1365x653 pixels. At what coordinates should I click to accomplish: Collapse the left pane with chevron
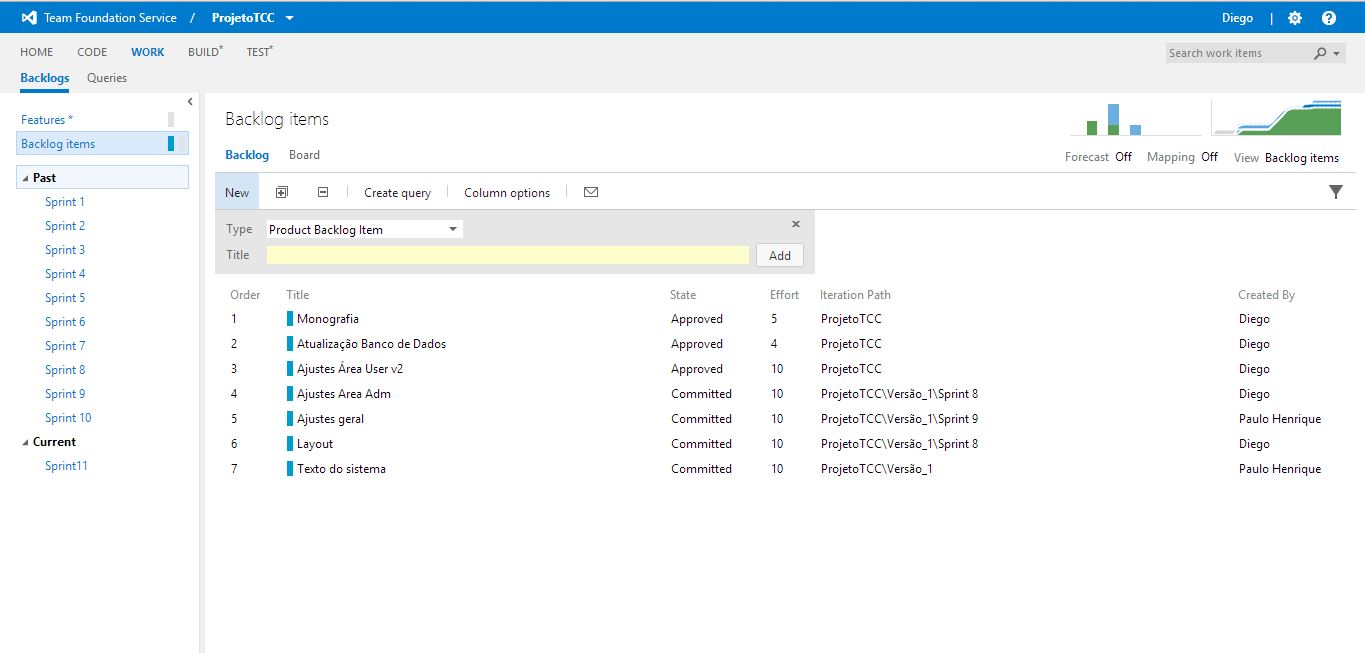(190, 101)
